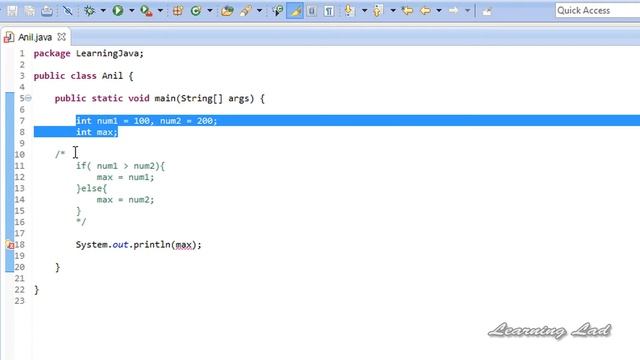
Task: Click the main method signature on line 5
Action: tap(160, 98)
